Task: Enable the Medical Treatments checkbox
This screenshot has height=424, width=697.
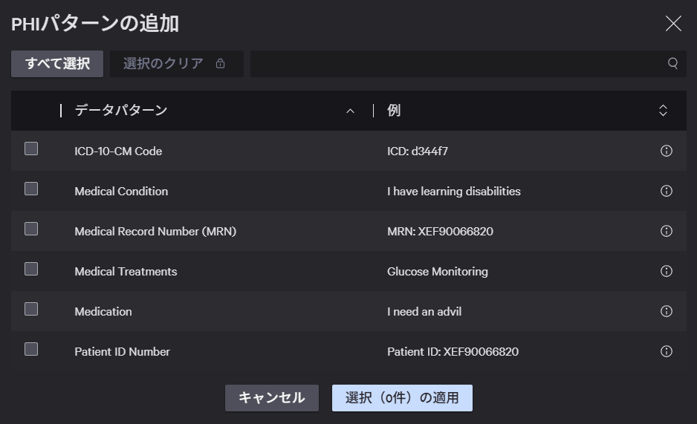Action: 31,268
